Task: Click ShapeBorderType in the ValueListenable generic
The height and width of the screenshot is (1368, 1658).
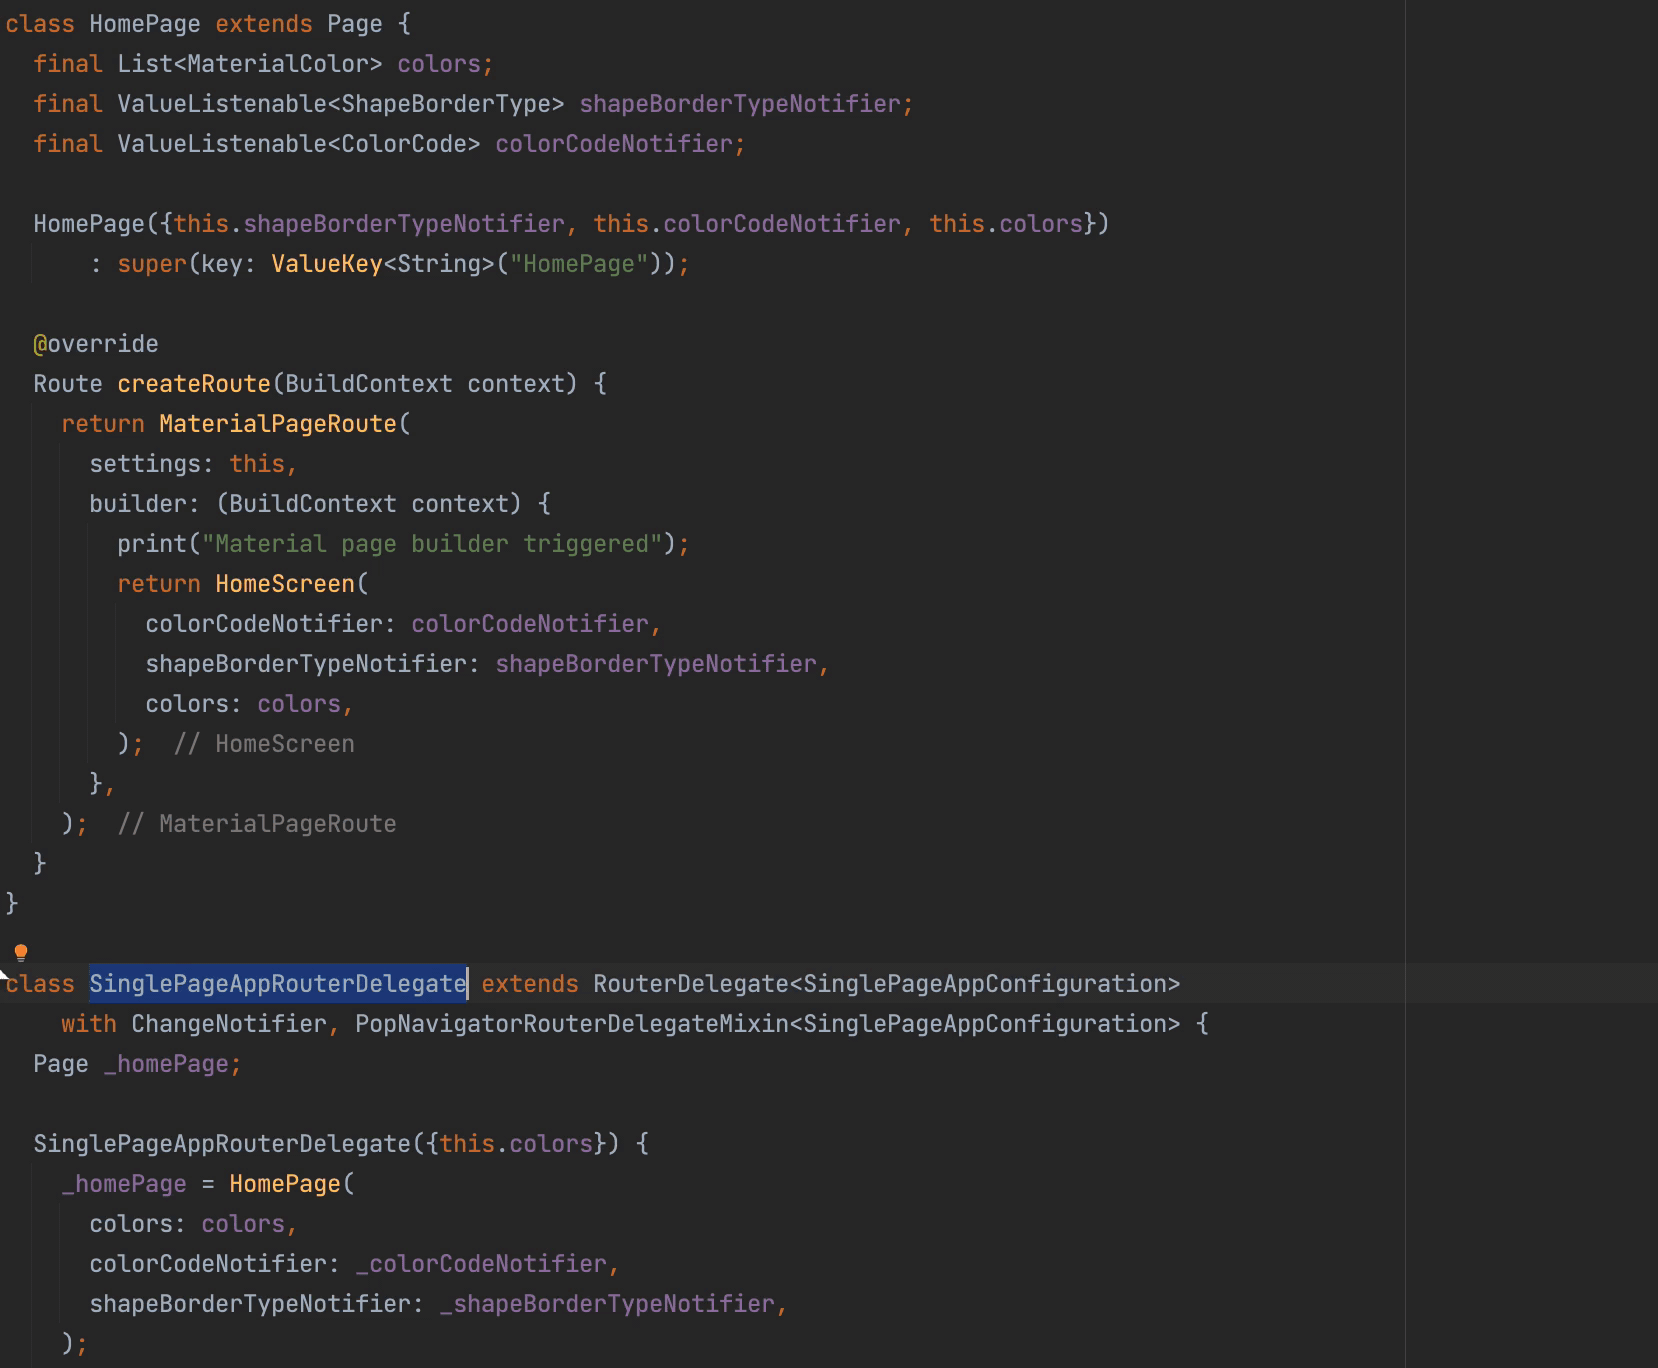Action: click(446, 104)
